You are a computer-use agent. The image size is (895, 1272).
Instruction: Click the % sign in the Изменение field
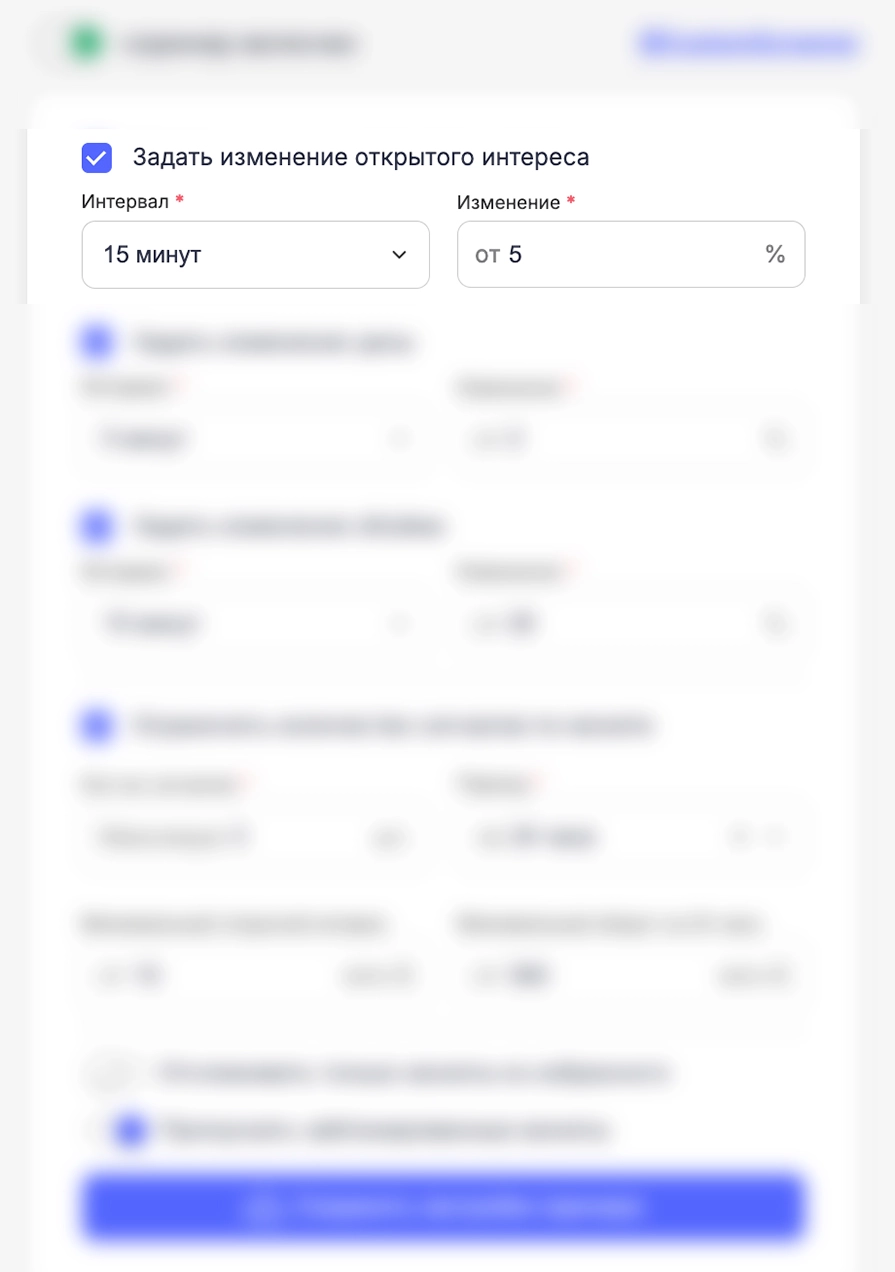[775, 255]
